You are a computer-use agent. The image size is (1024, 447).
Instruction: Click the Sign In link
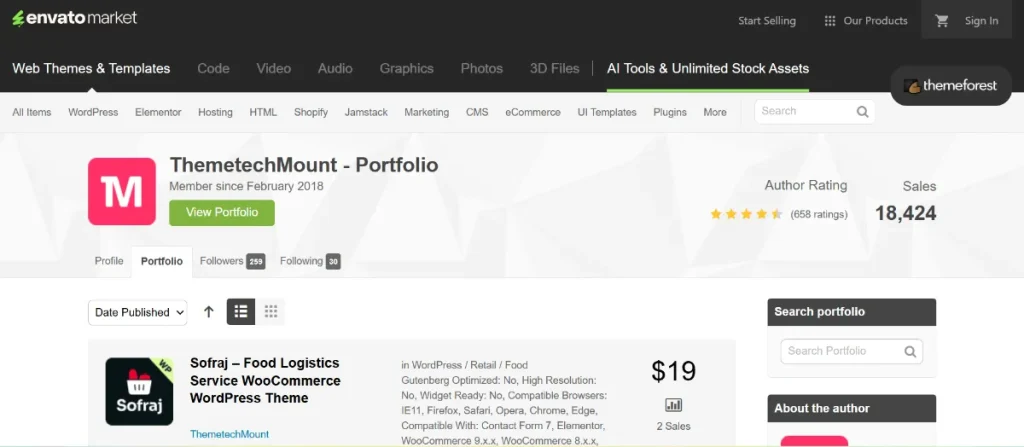point(982,21)
